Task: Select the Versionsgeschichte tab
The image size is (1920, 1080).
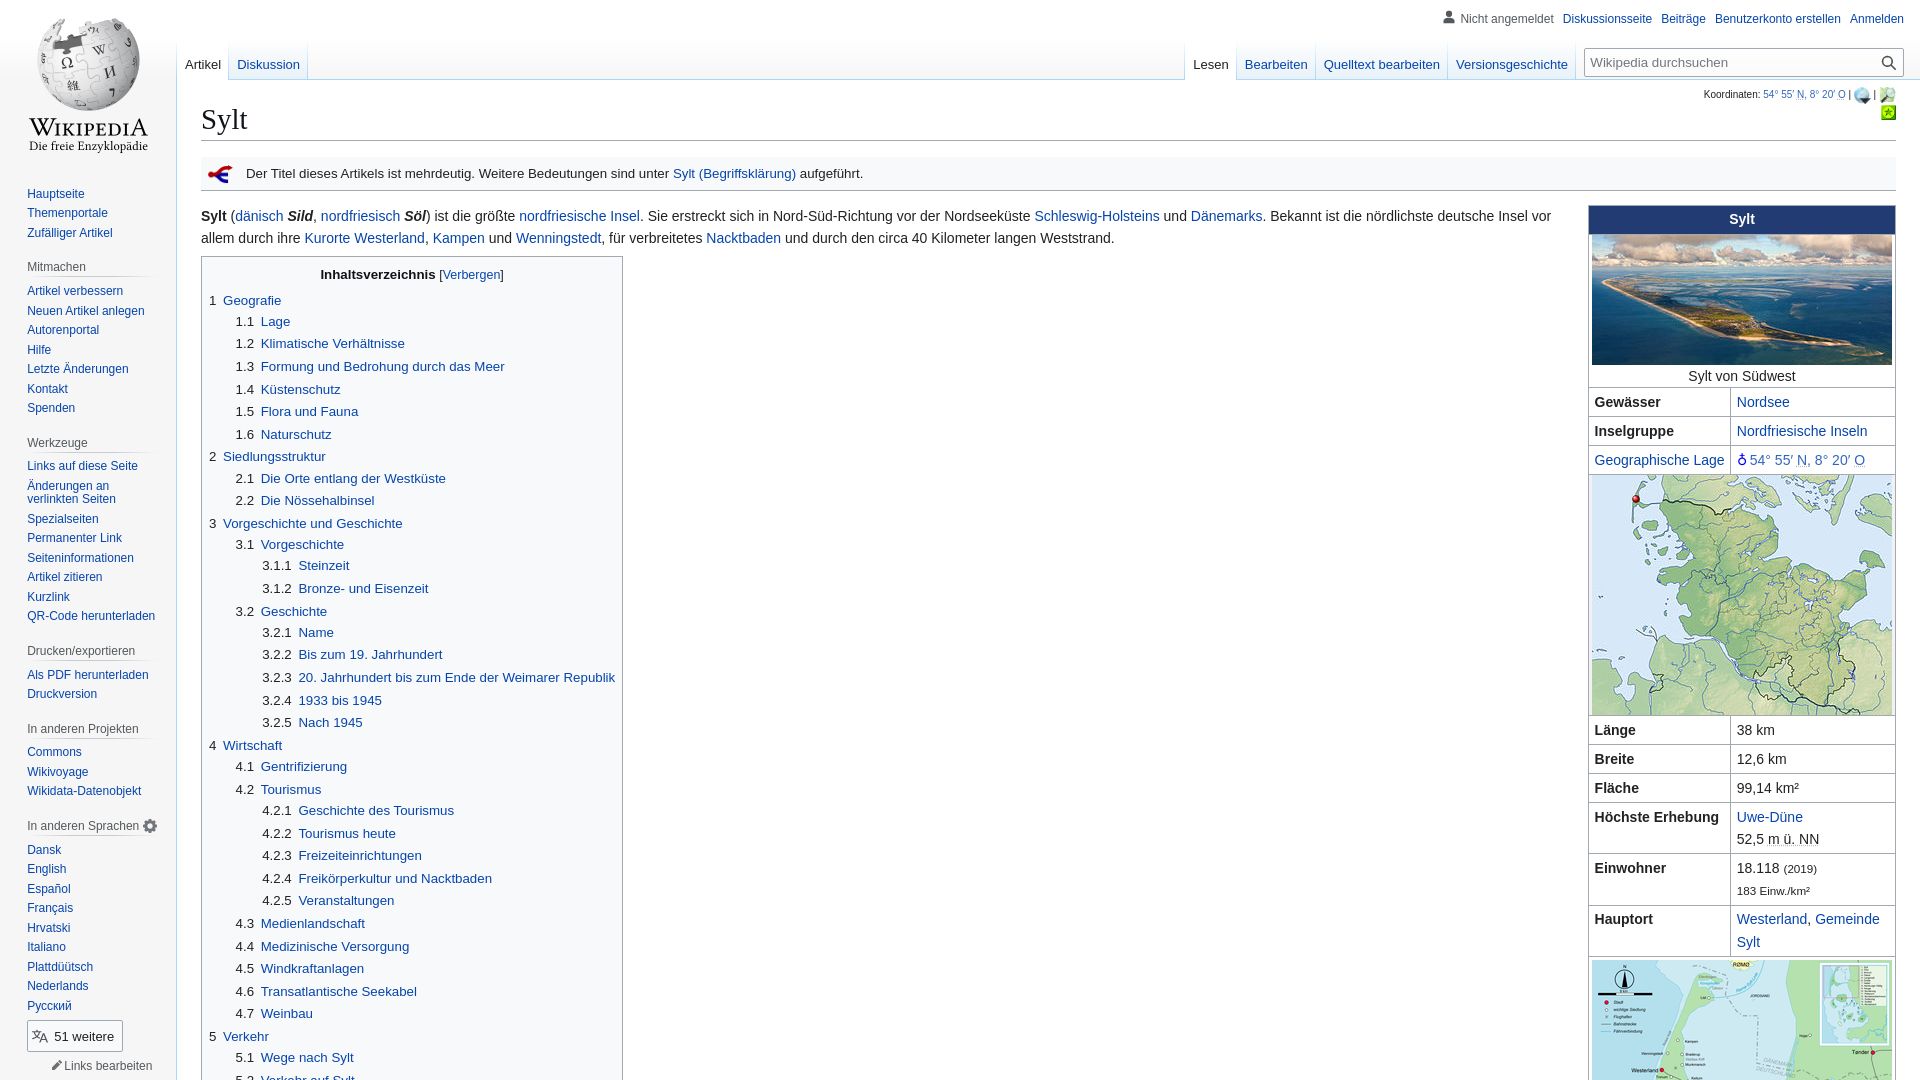Action: tap(1511, 65)
